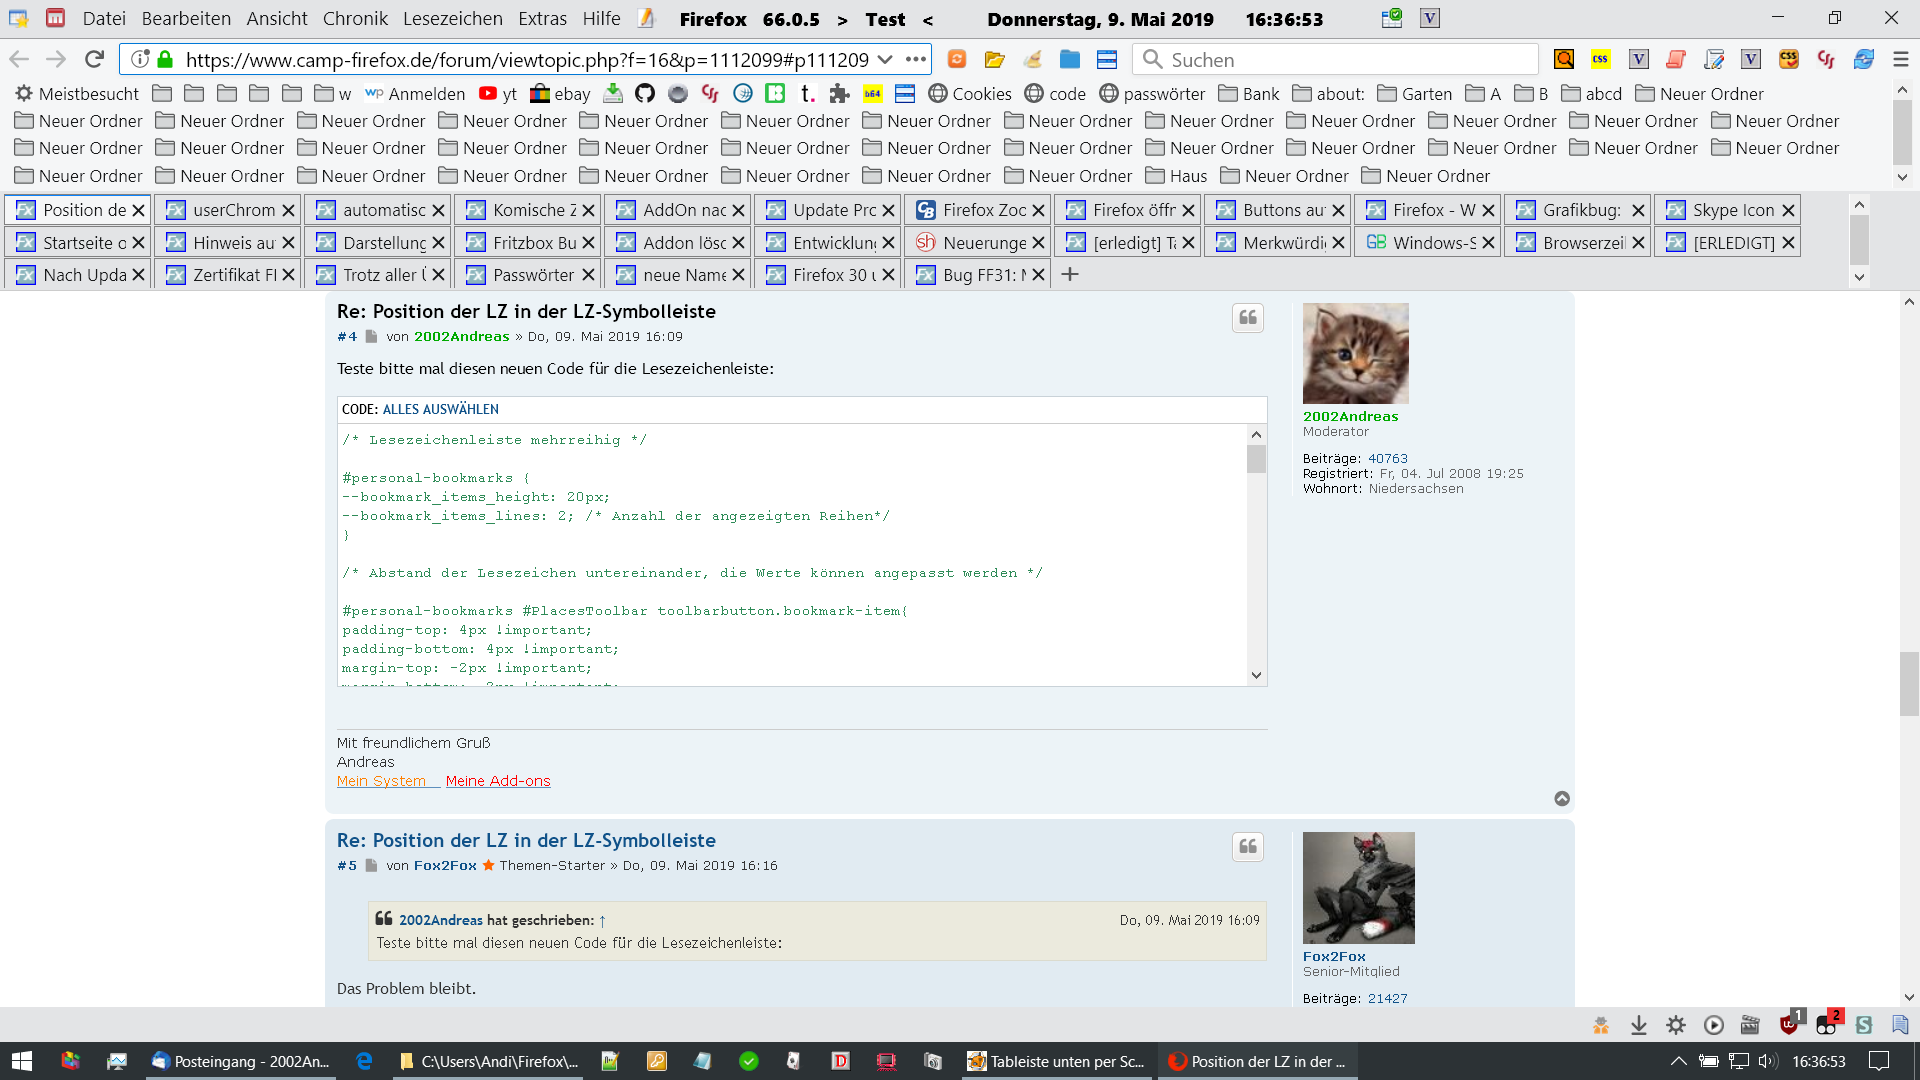This screenshot has width=1920, height=1080.
Task: Click the back-to-top arrow in post #4
Action: [1562, 798]
